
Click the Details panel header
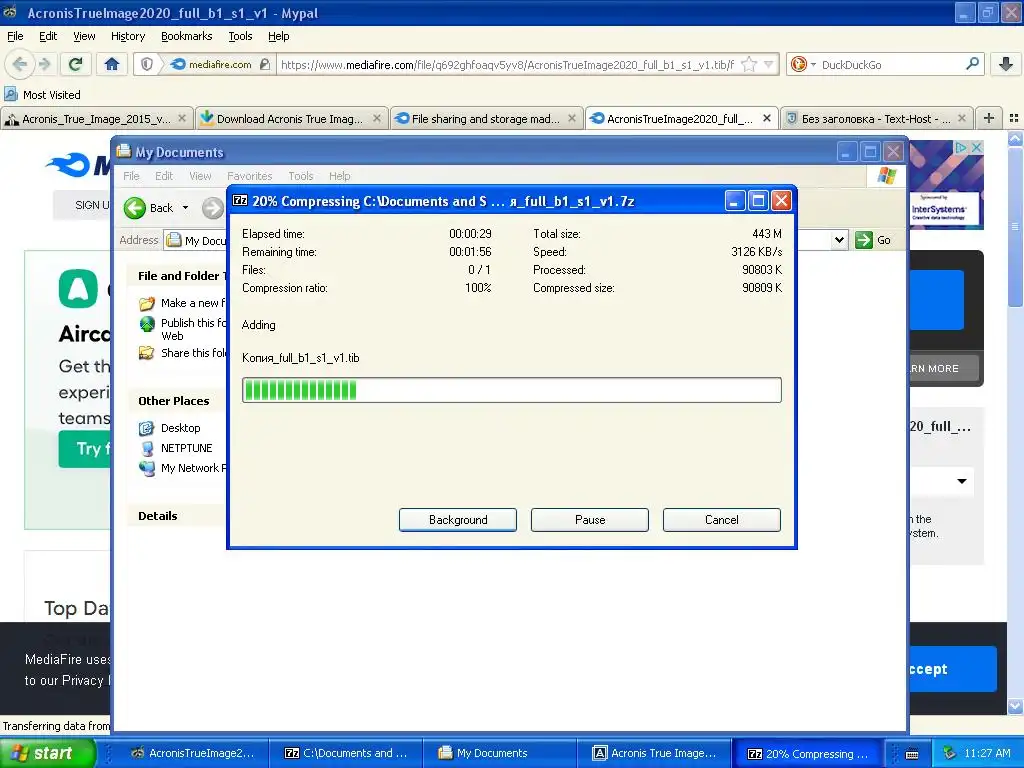point(177,516)
